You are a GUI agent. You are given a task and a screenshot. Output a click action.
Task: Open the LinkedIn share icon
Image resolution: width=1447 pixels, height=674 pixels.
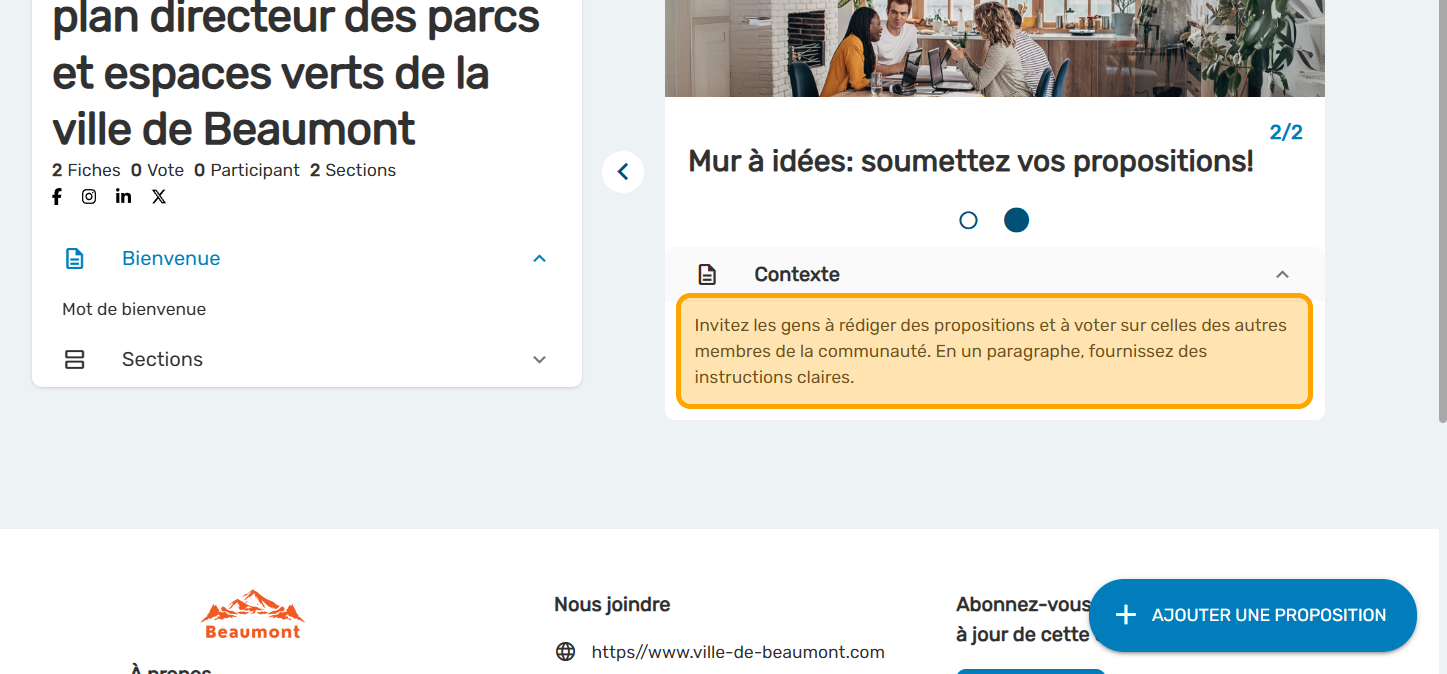pyautogui.click(x=123, y=197)
